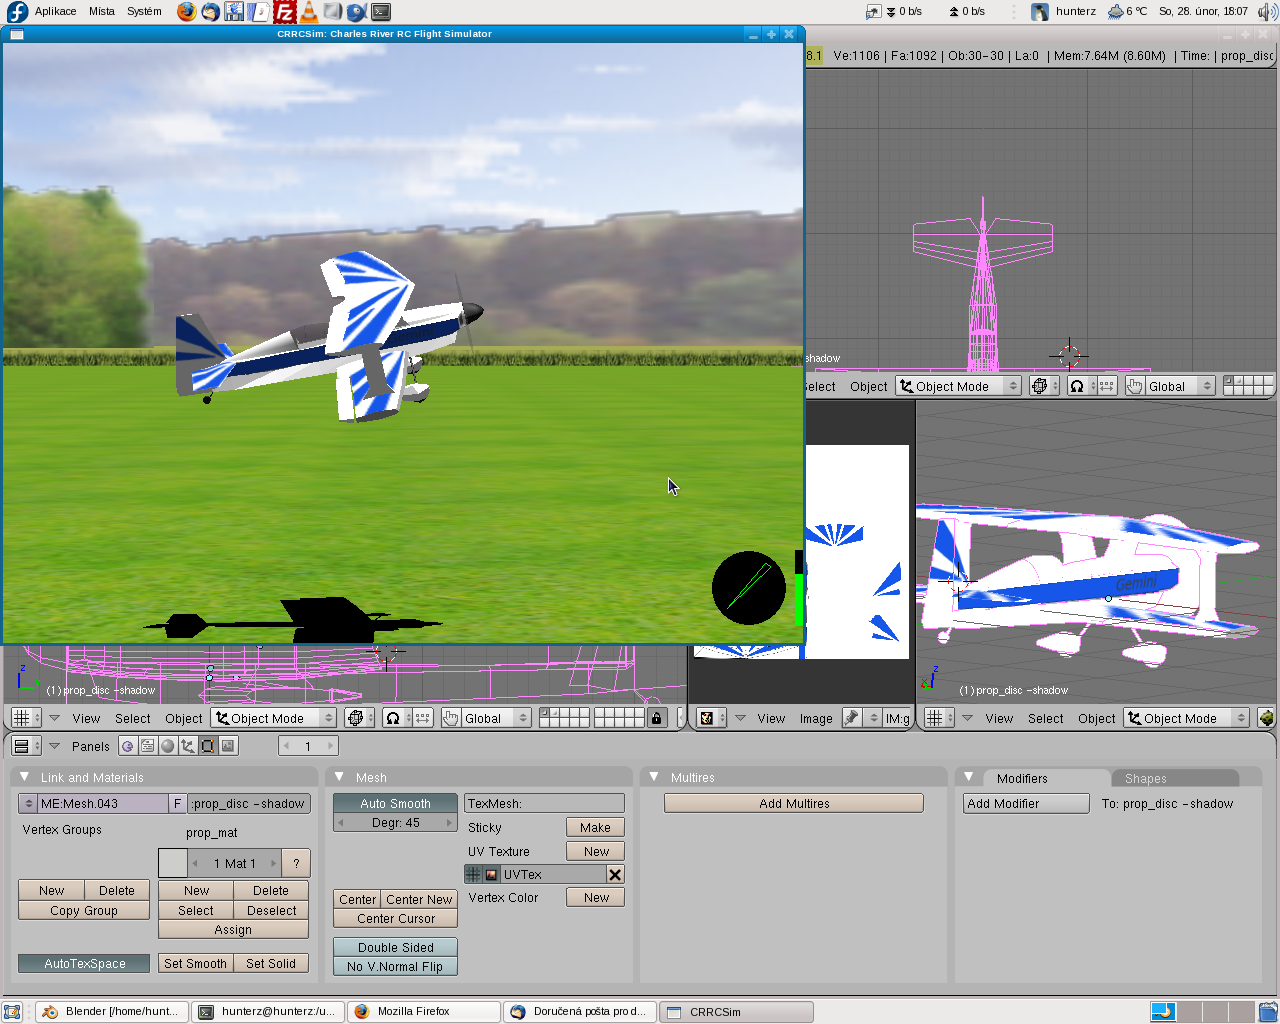Pin the image in UV editor header
The height and width of the screenshot is (1024, 1280).
click(852, 718)
